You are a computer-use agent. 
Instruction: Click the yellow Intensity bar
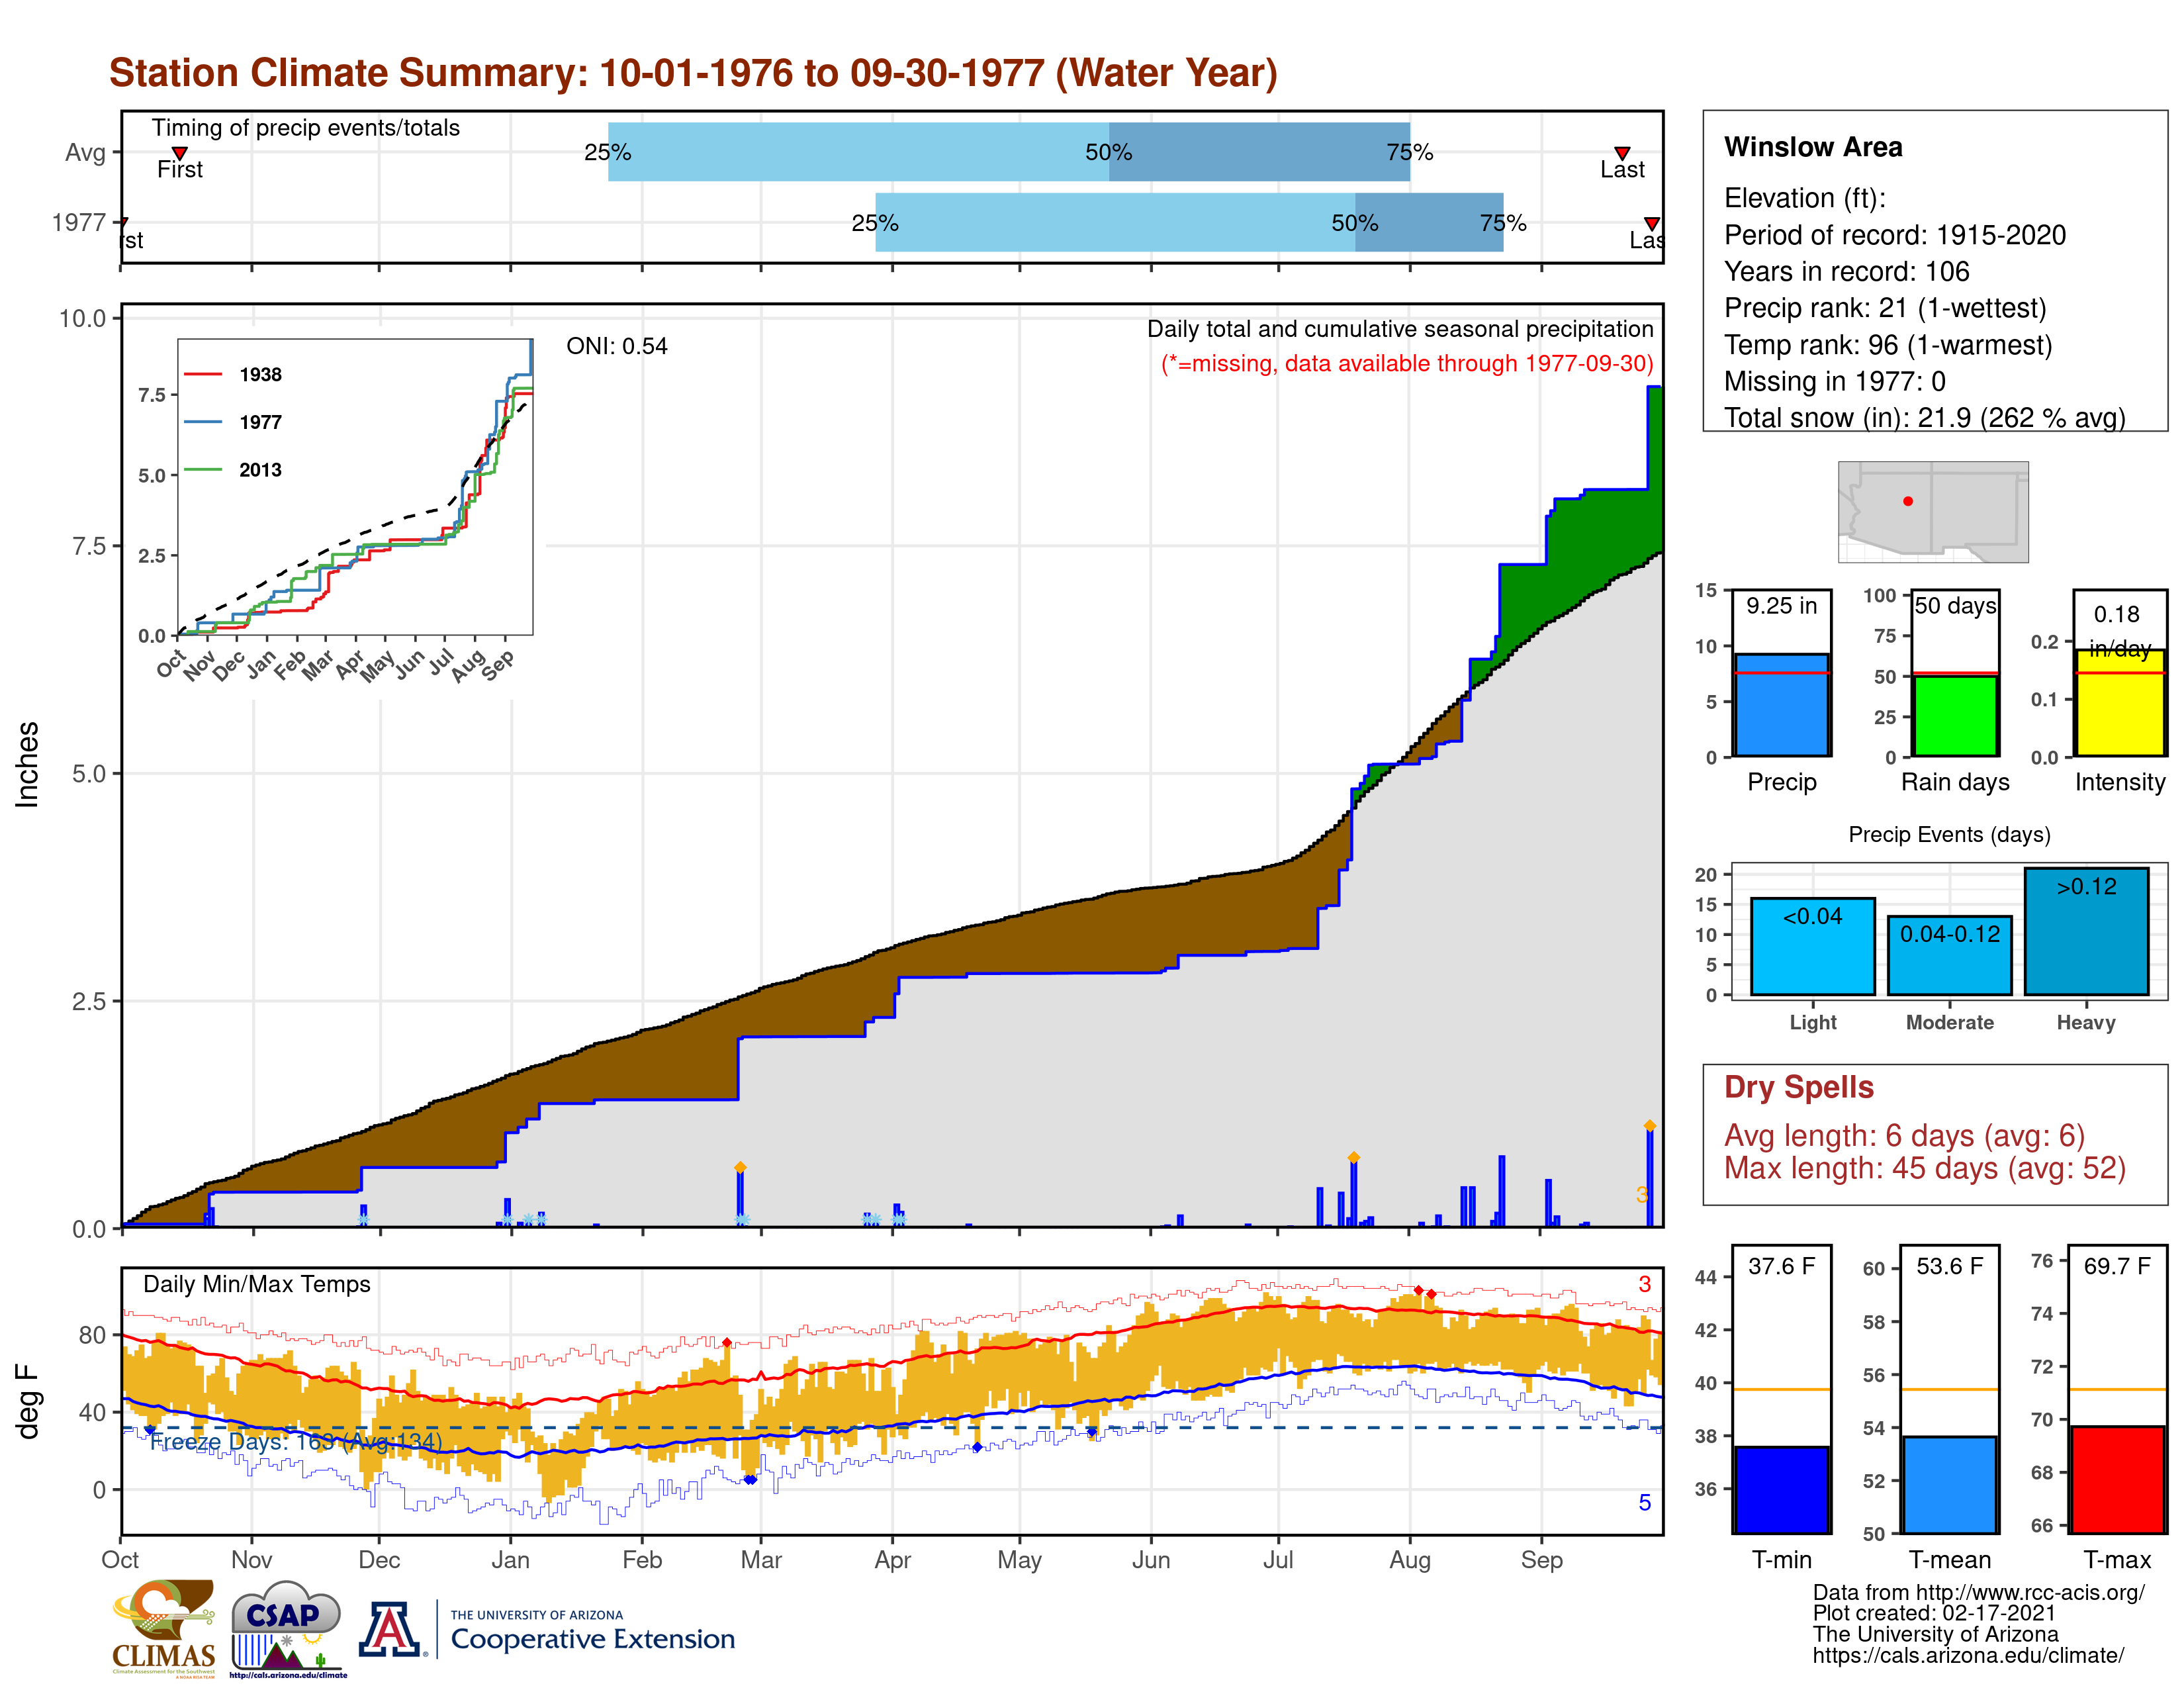tap(2120, 703)
